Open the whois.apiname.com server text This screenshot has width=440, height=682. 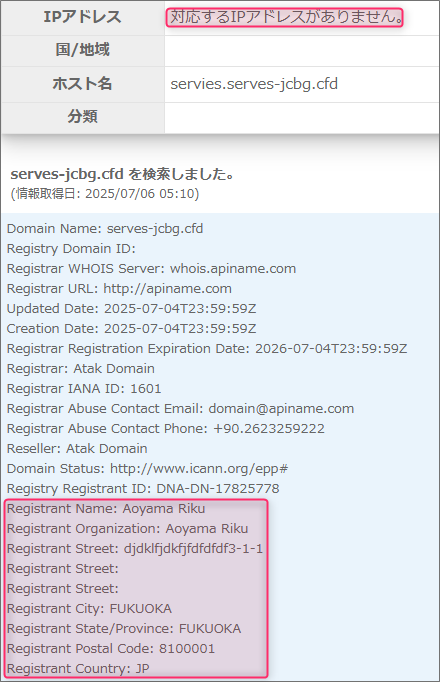click(x=233, y=268)
